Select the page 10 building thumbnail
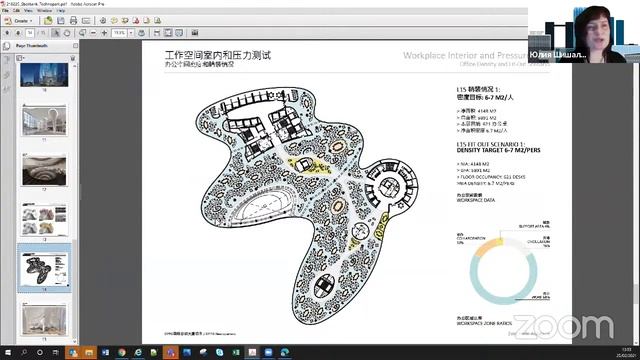The width and height of the screenshot is (640, 360). (x=44, y=75)
